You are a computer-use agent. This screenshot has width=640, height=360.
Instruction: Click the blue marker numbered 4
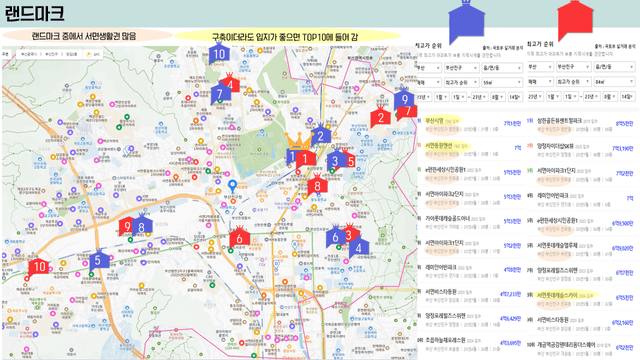(x=359, y=247)
